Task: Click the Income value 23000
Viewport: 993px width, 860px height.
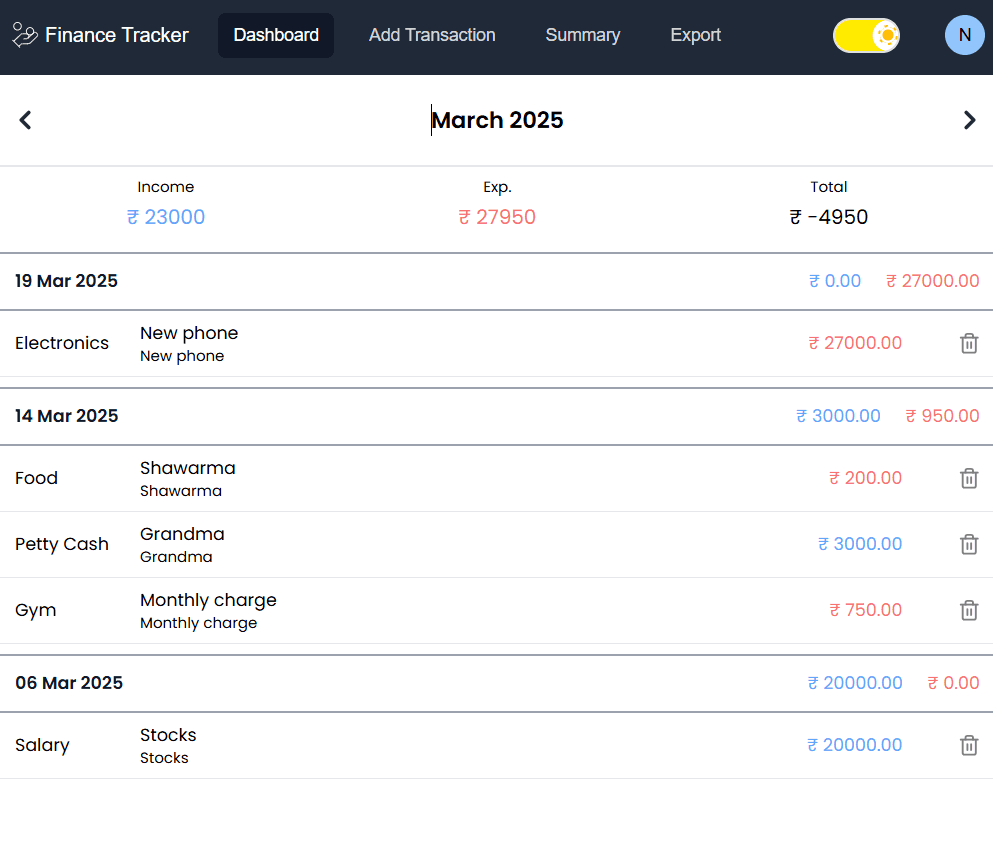Action: tap(166, 217)
